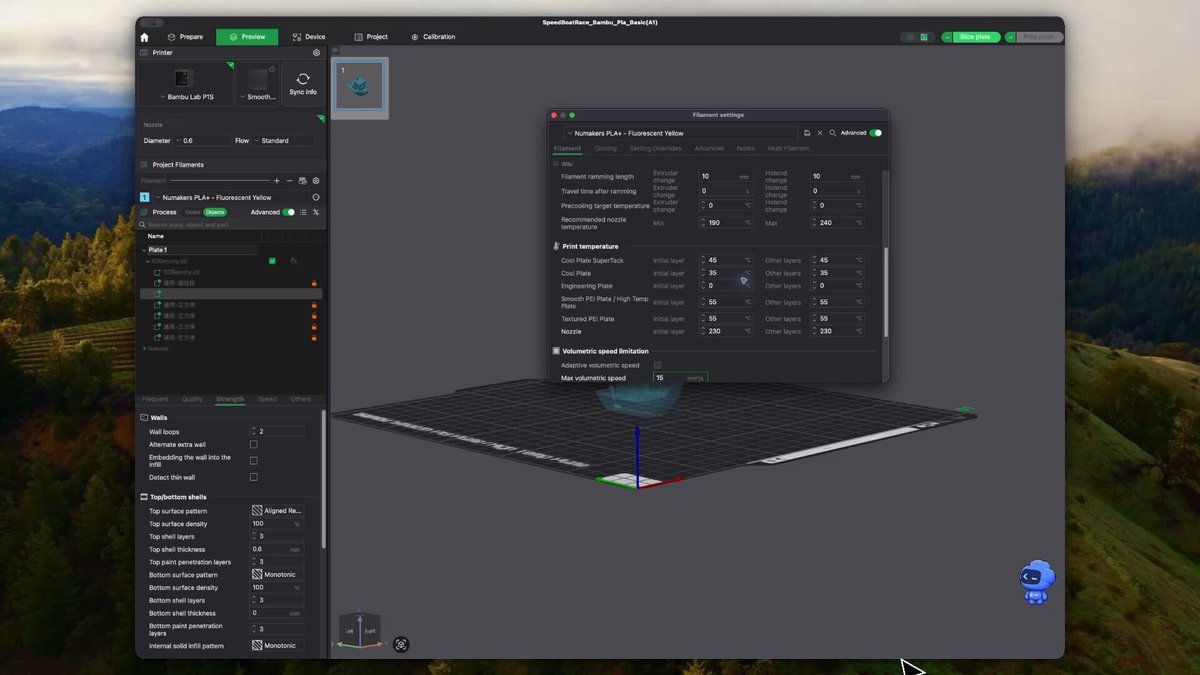Select plate 1 thumbnail
This screenshot has width=1200, height=675.
[360, 86]
